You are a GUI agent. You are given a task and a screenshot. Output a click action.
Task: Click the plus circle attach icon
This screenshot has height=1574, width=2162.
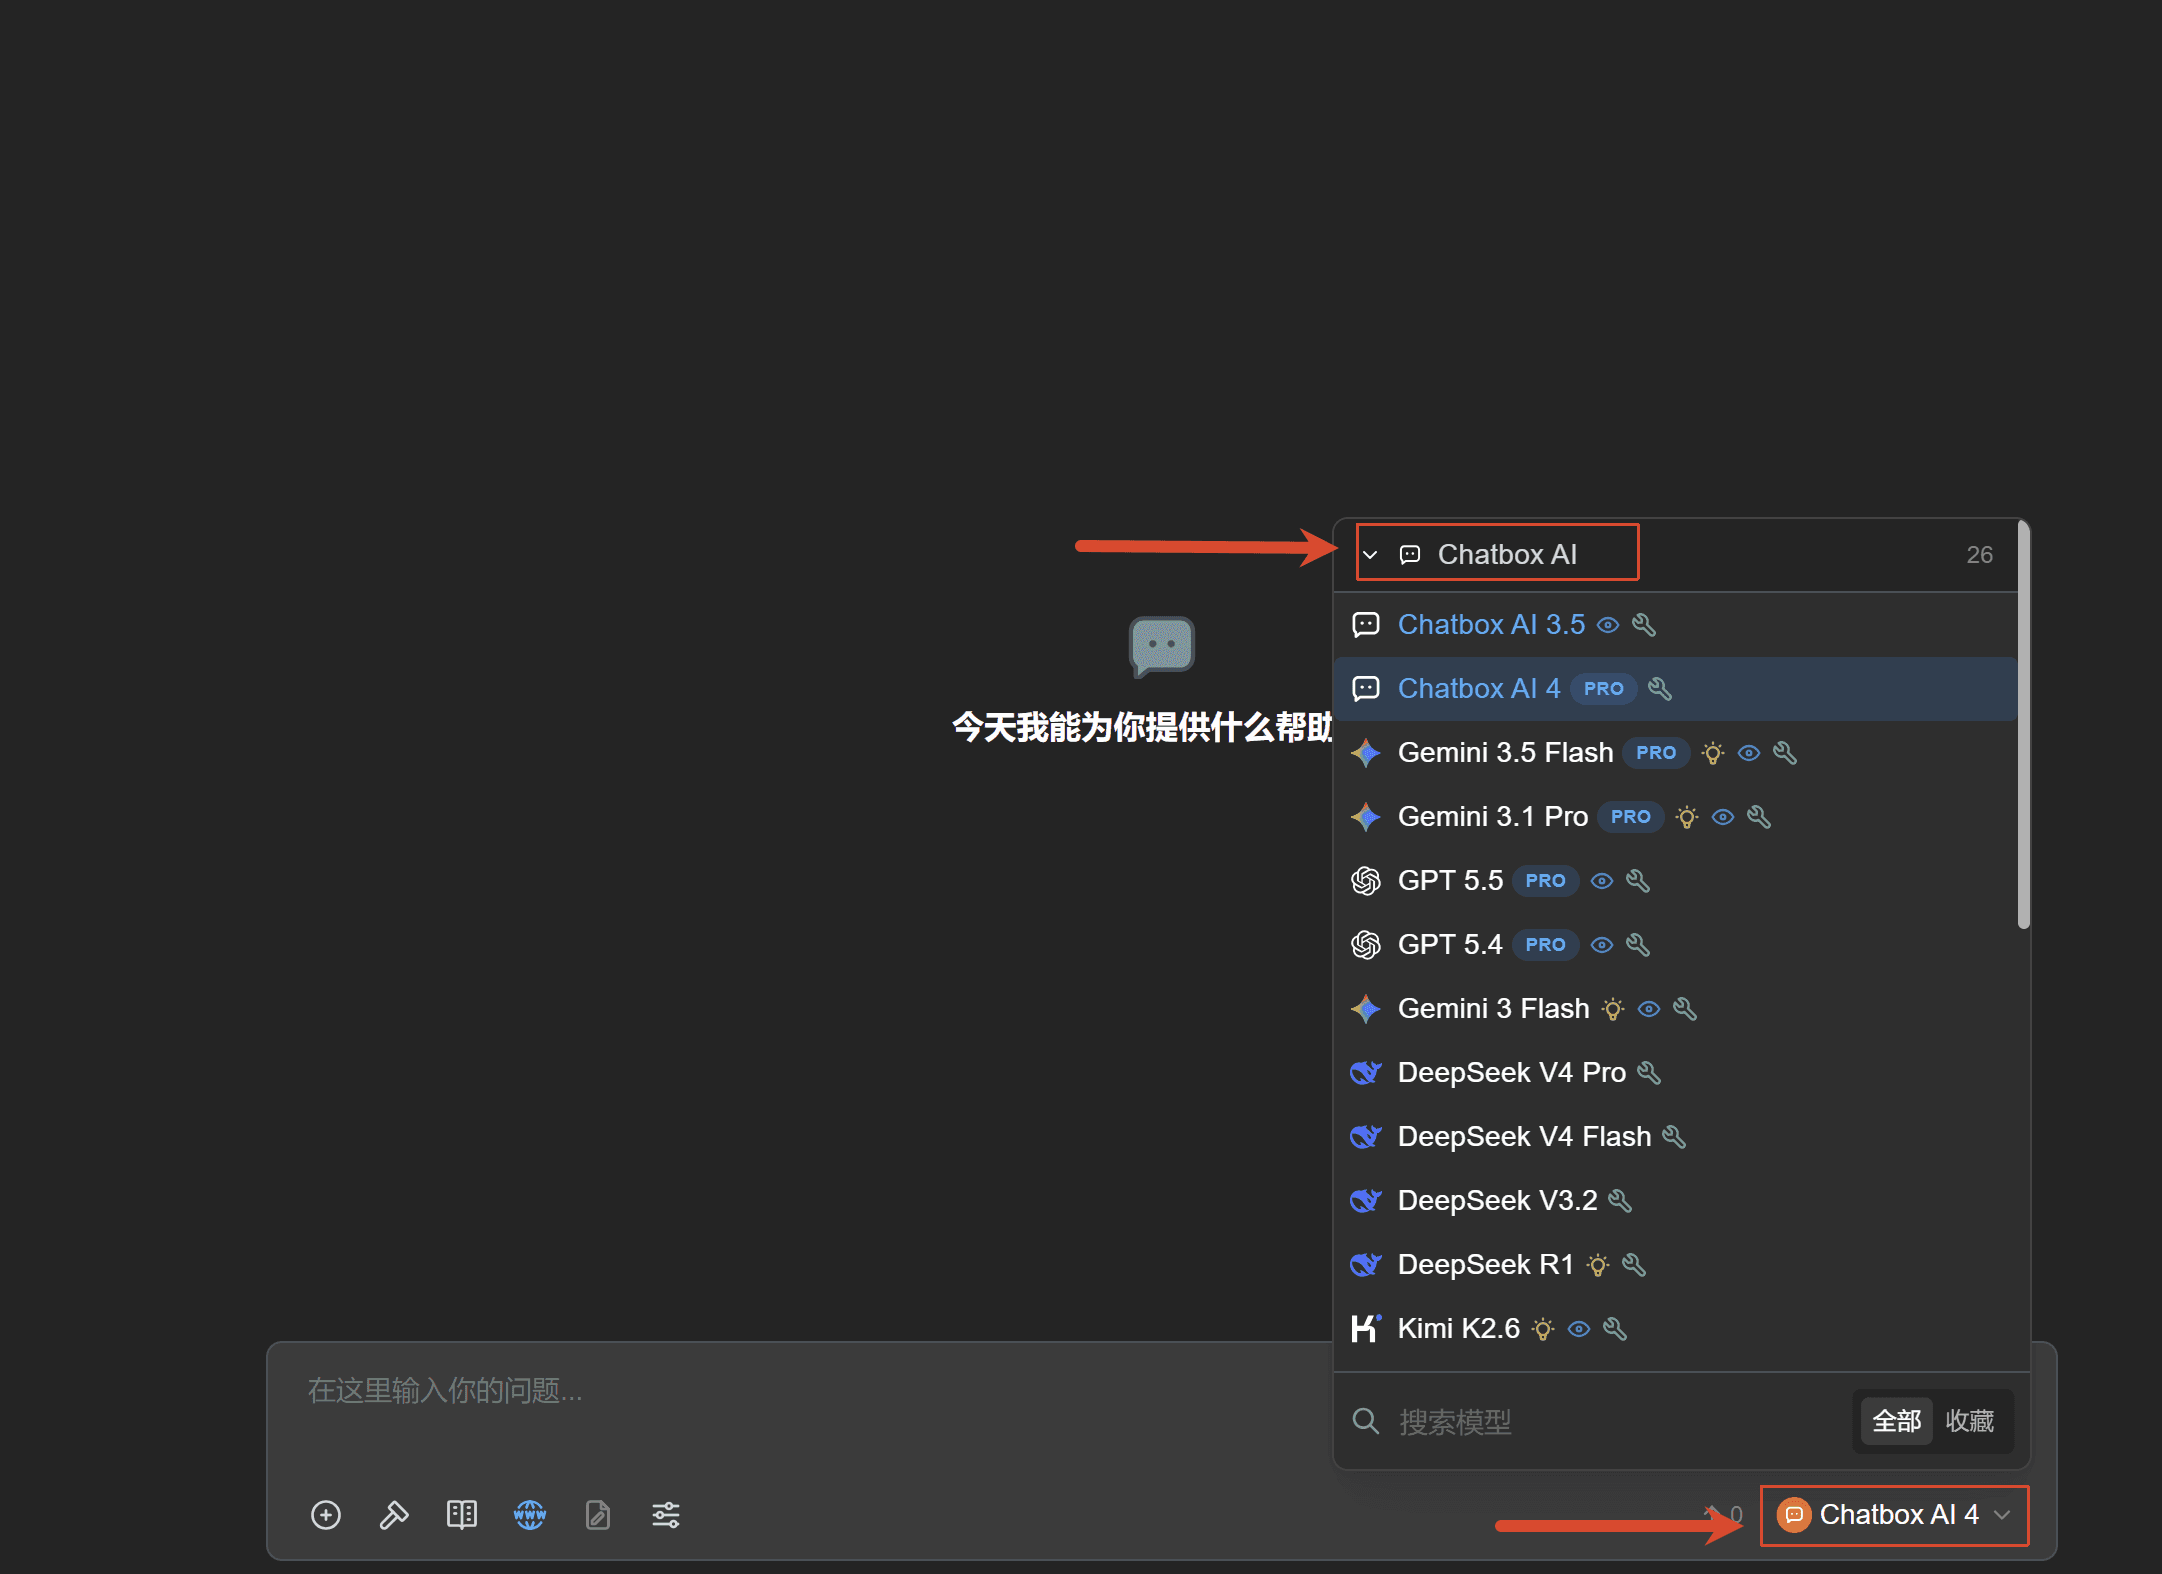326,1515
